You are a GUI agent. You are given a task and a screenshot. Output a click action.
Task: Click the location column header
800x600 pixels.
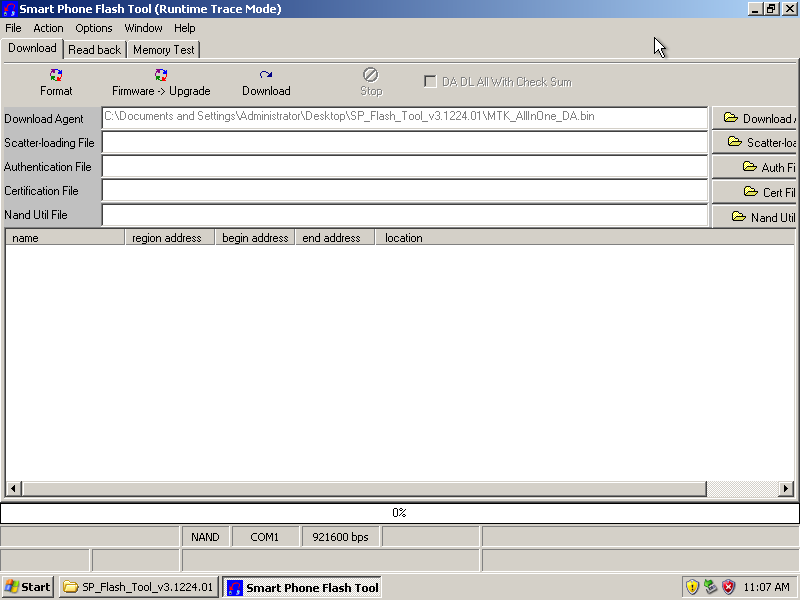click(585, 238)
